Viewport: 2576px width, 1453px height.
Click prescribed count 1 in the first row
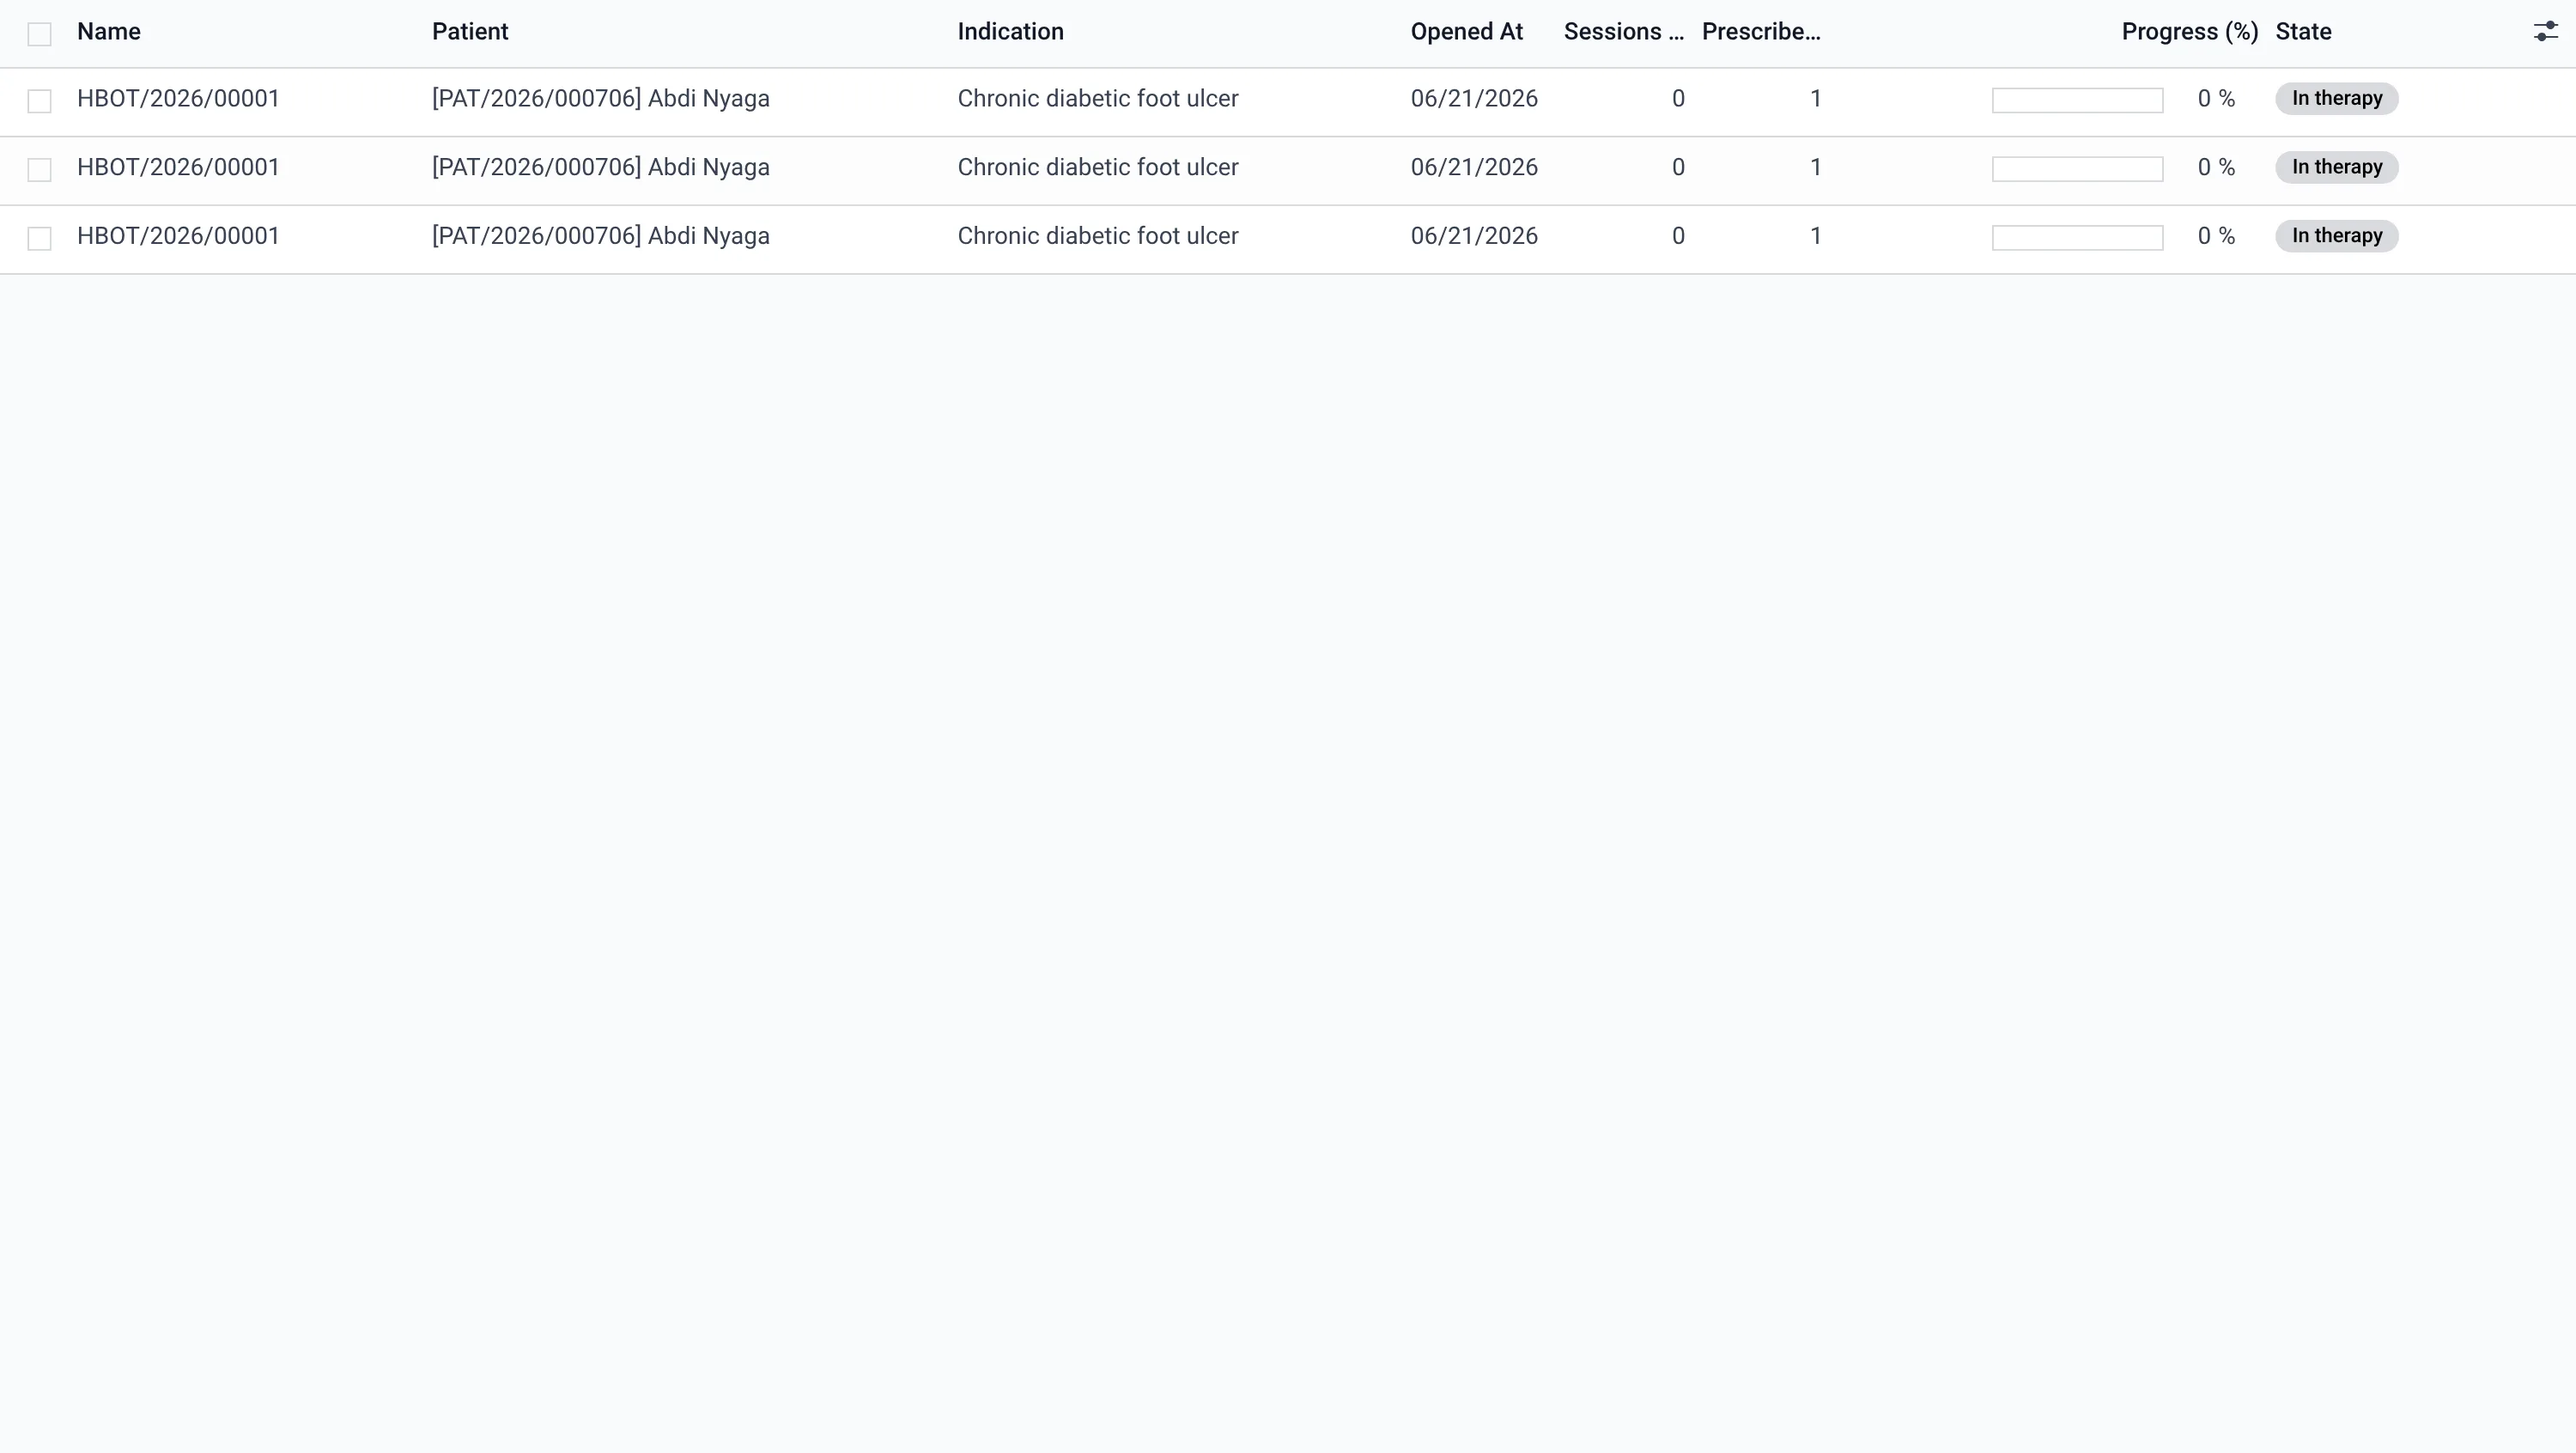point(1815,99)
